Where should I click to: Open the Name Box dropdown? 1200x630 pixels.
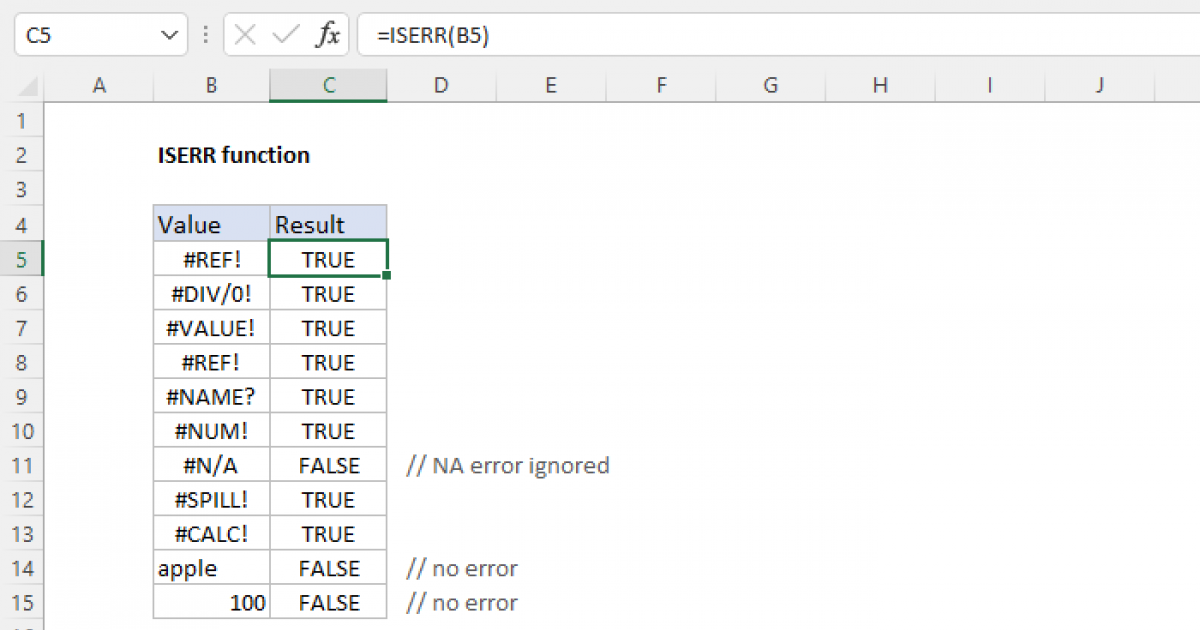[x=168, y=34]
